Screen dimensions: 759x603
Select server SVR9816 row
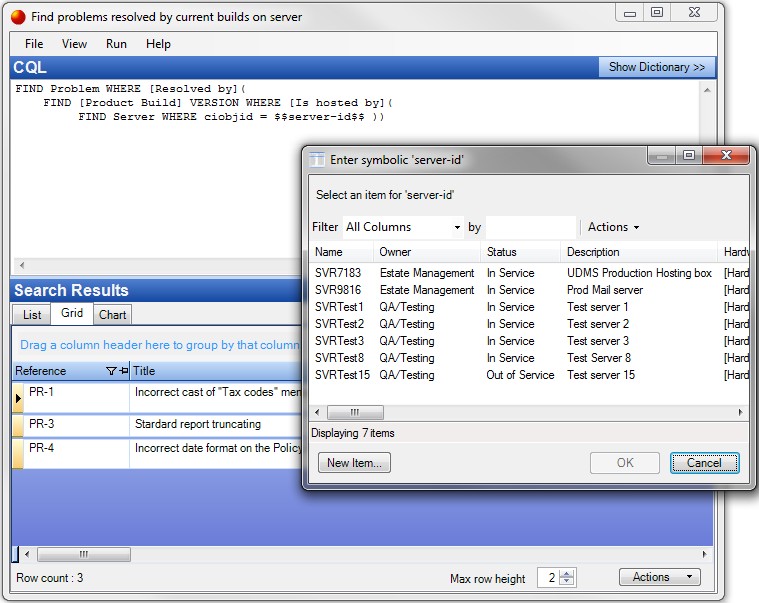coord(529,290)
